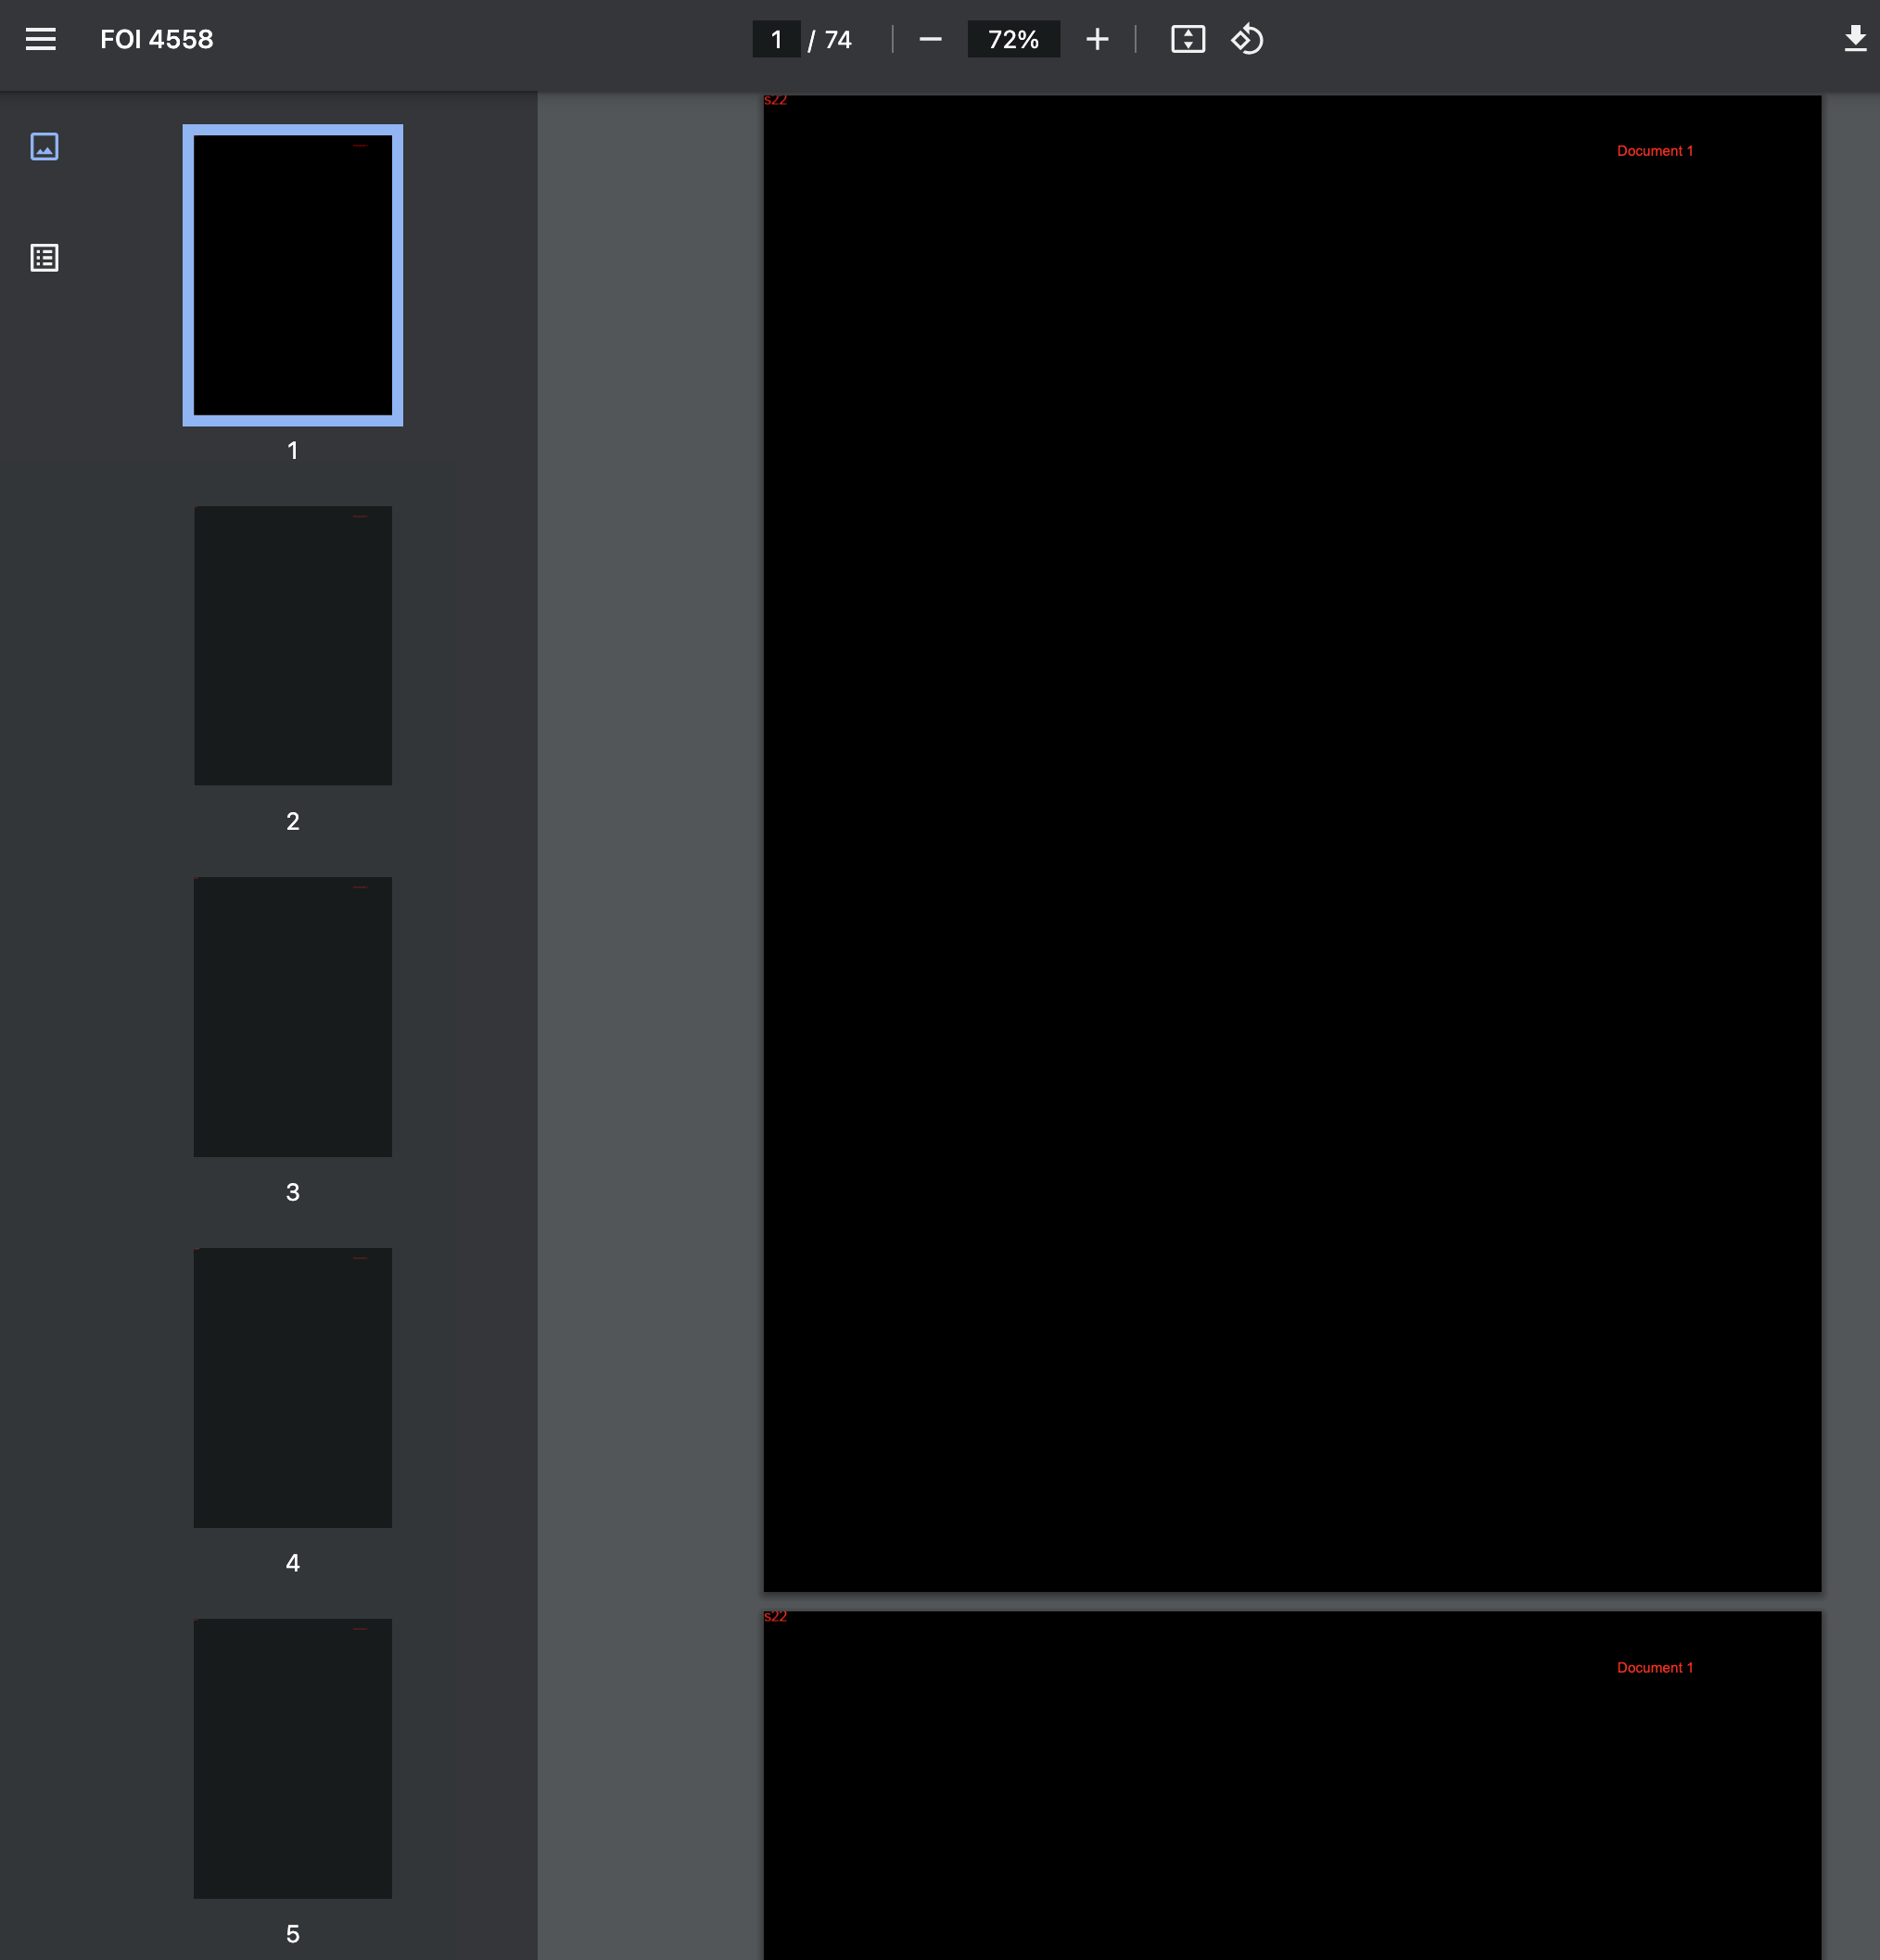Click the 72% zoom level field
This screenshot has height=1960, width=1880.
tap(1013, 39)
